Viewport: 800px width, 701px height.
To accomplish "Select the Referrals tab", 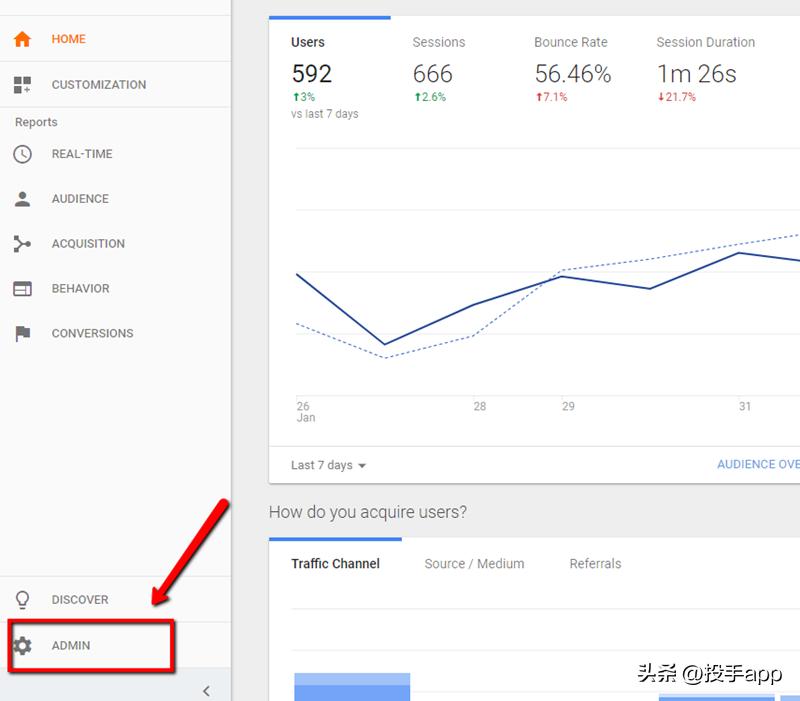I will point(595,563).
